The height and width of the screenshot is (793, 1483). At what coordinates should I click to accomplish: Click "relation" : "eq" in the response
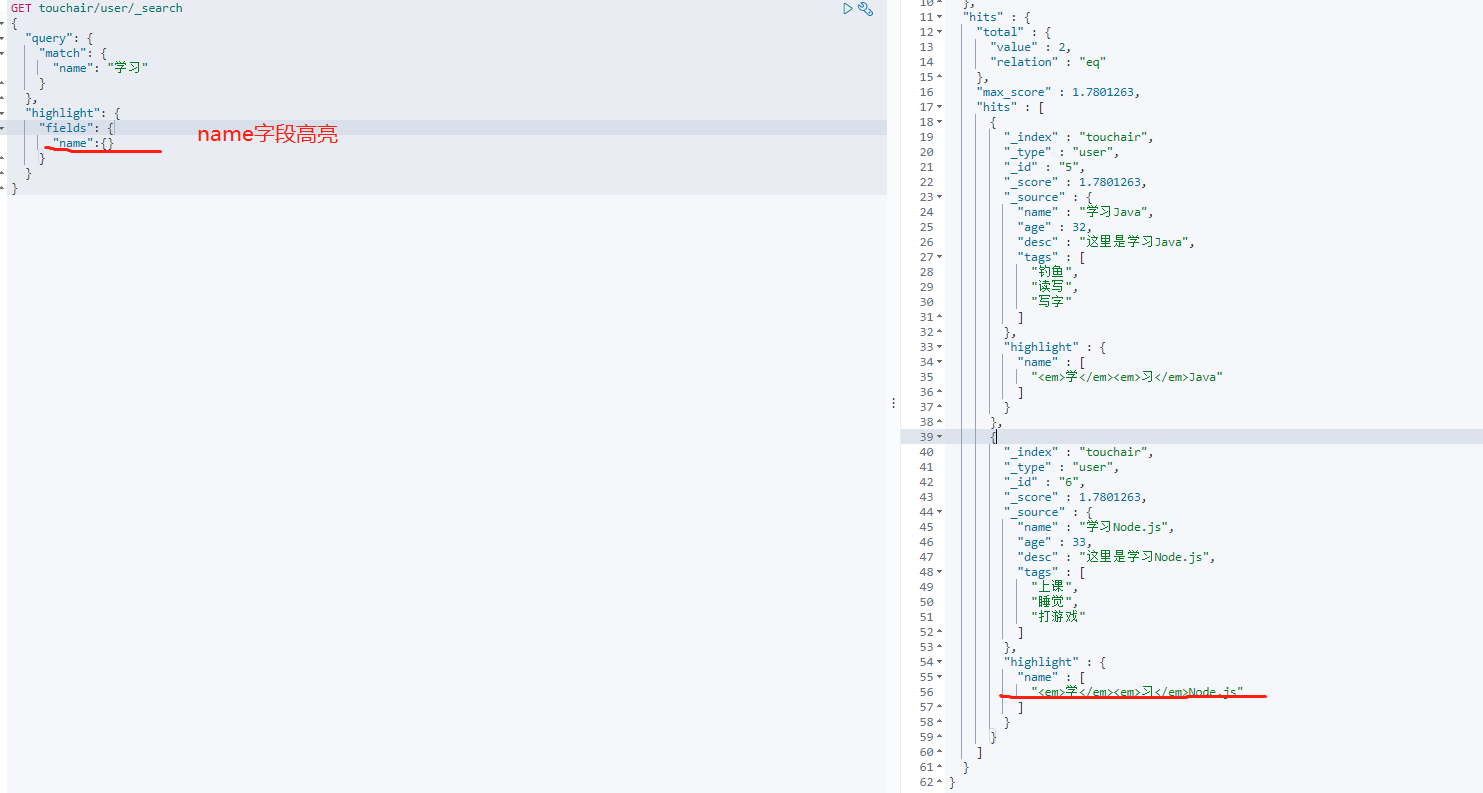click(1048, 62)
